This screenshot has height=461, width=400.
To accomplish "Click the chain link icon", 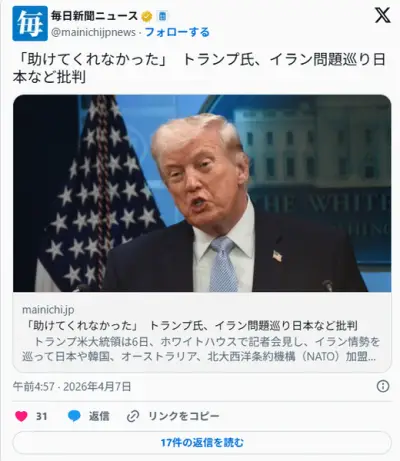I will click(133, 416).
